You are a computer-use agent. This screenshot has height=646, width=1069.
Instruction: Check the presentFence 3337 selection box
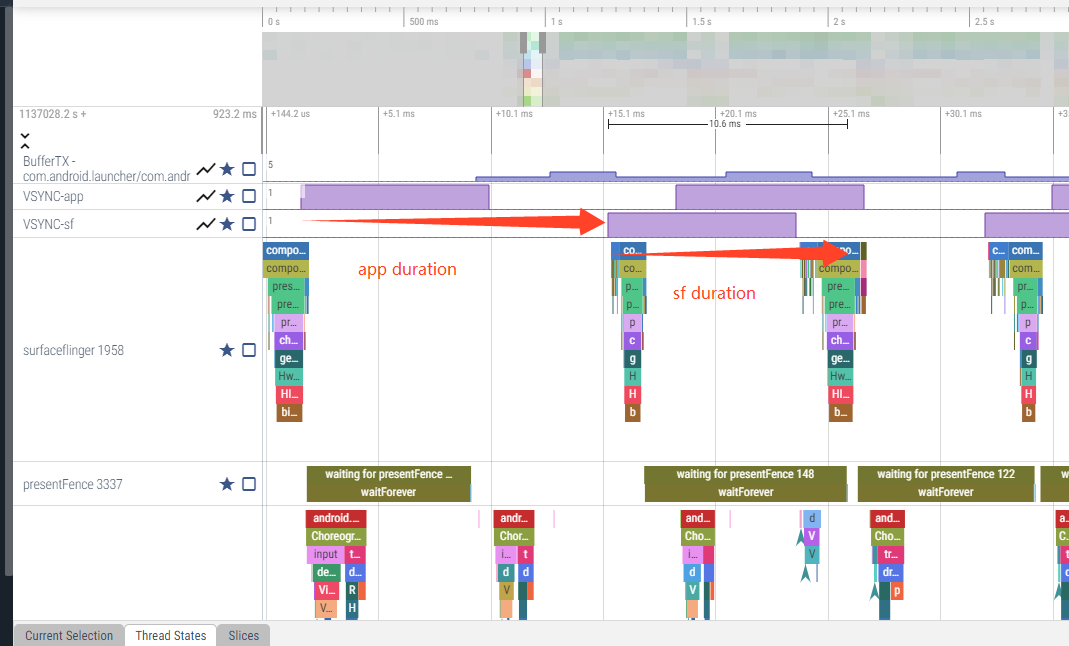click(249, 485)
